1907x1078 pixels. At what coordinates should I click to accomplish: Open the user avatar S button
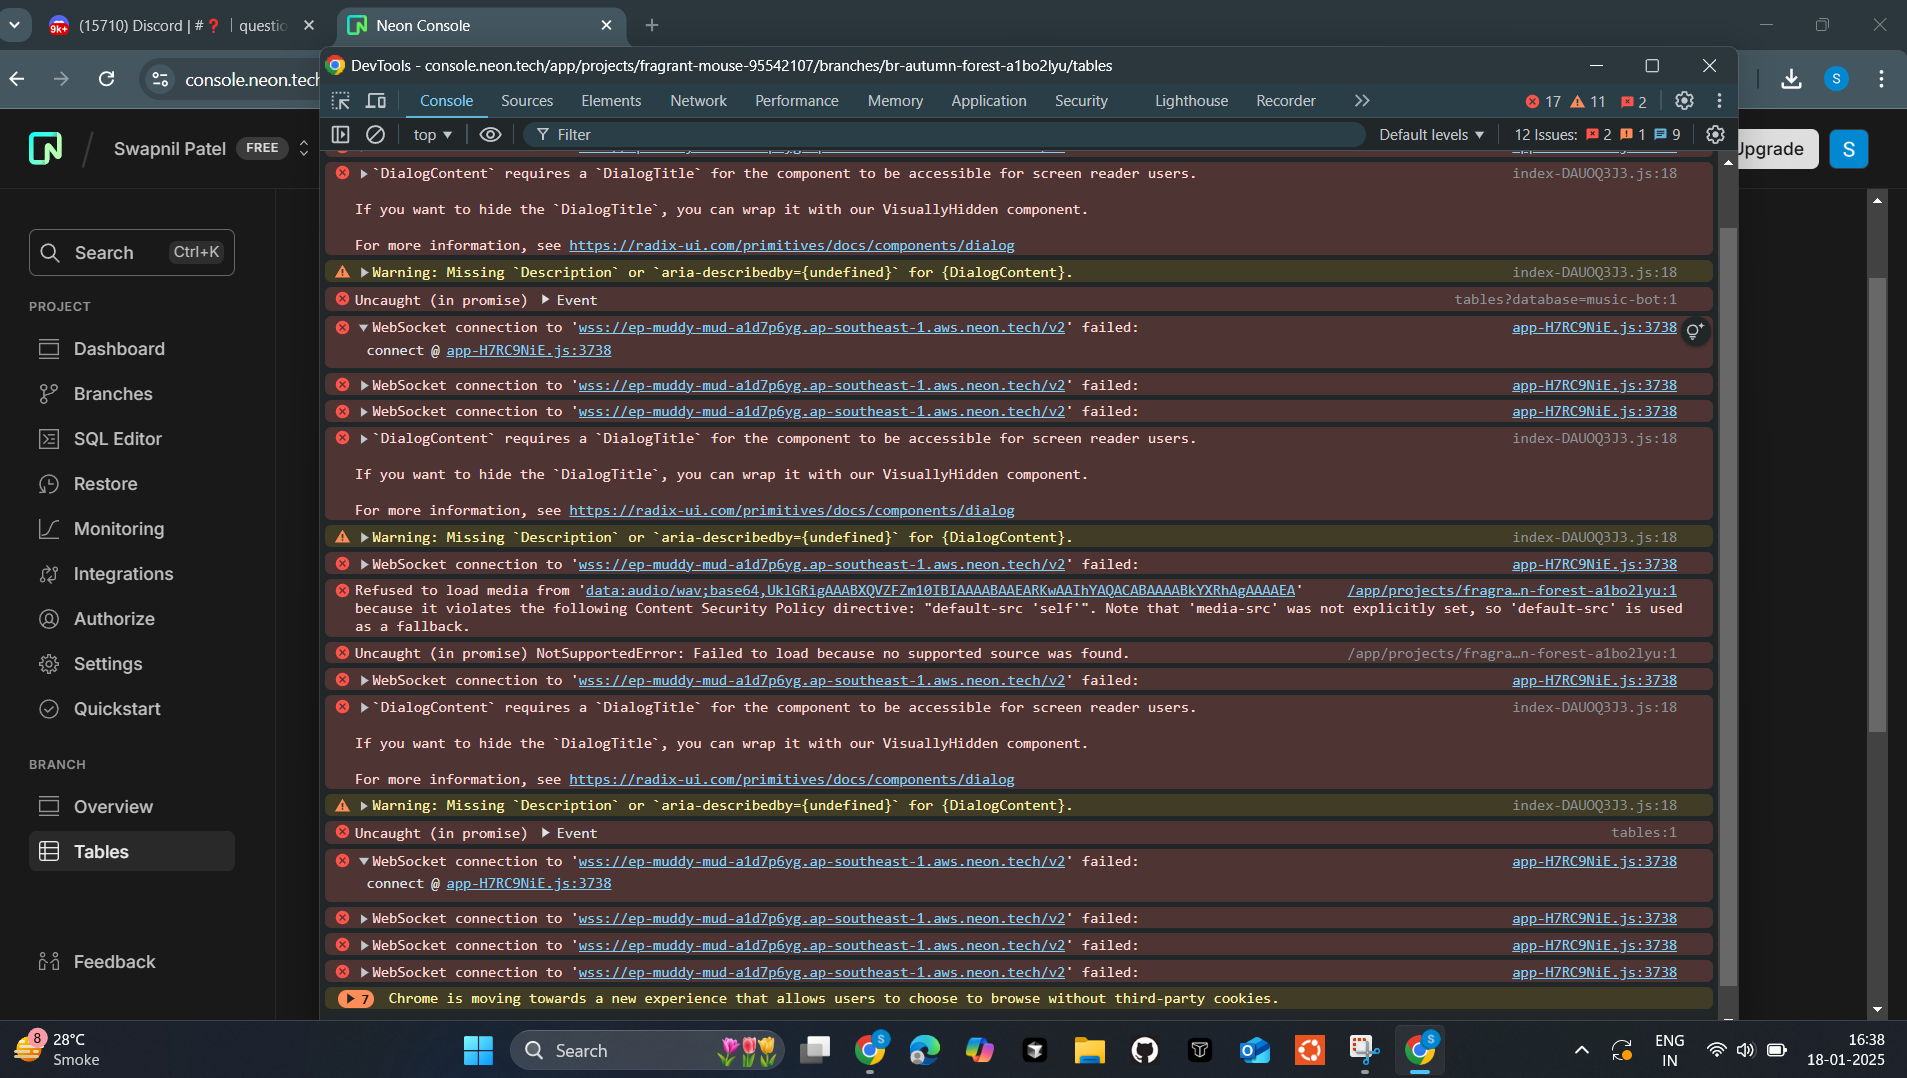pos(1848,149)
